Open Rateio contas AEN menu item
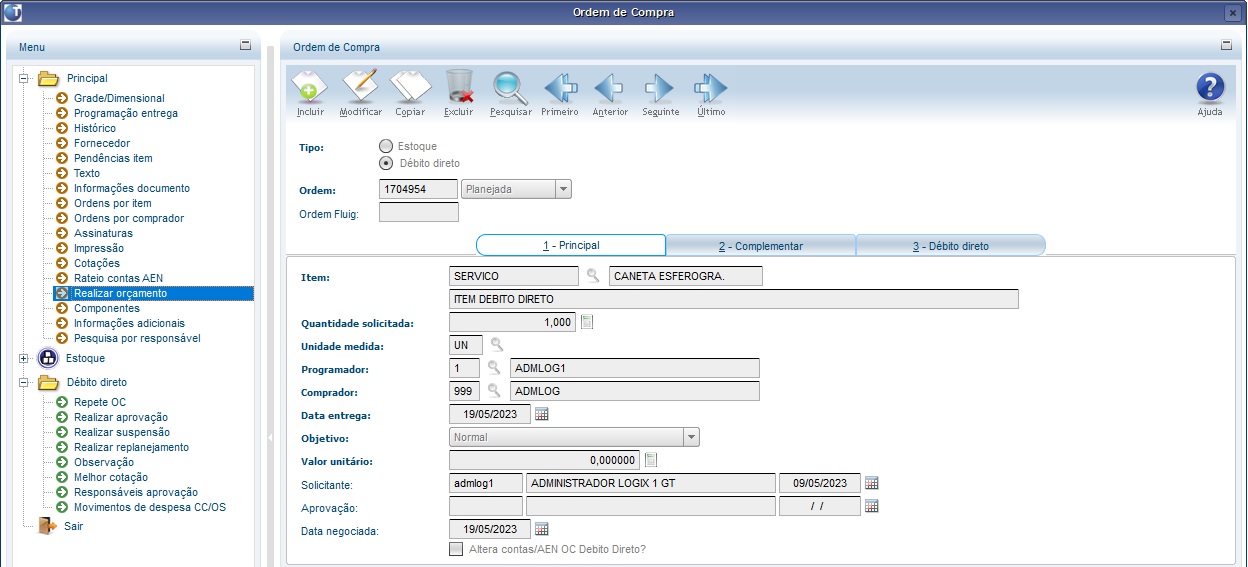 point(118,278)
